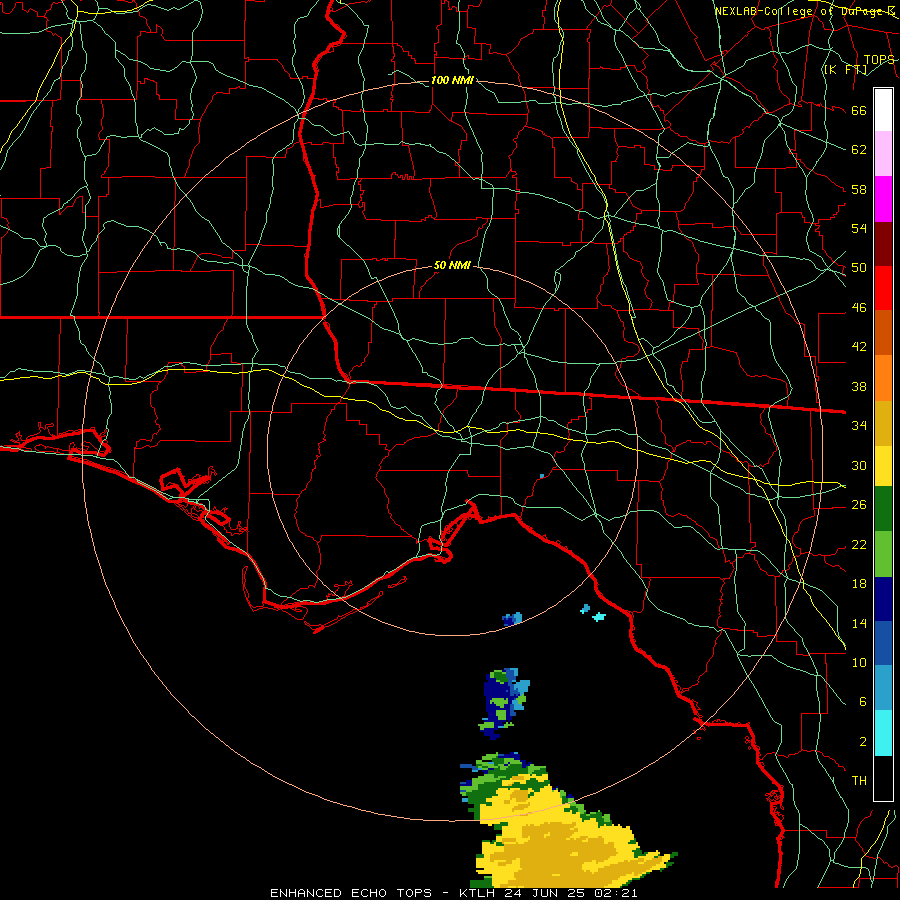Image resolution: width=900 pixels, height=900 pixels.
Task: Click the blue-green echo cell above the large storm
Action: pyautogui.click(x=504, y=703)
